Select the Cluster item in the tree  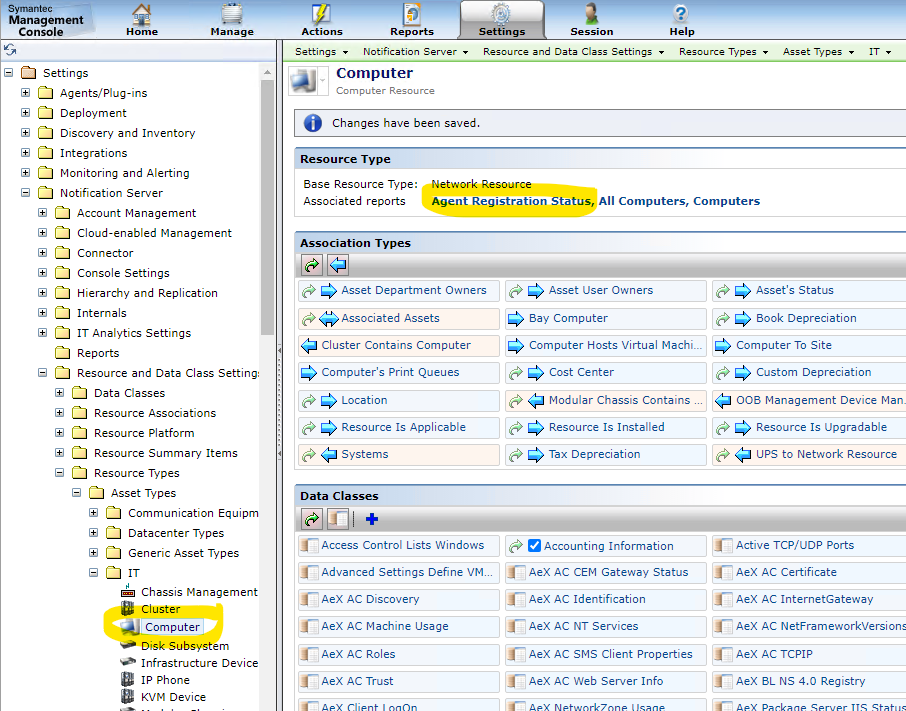tap(160, 609)
